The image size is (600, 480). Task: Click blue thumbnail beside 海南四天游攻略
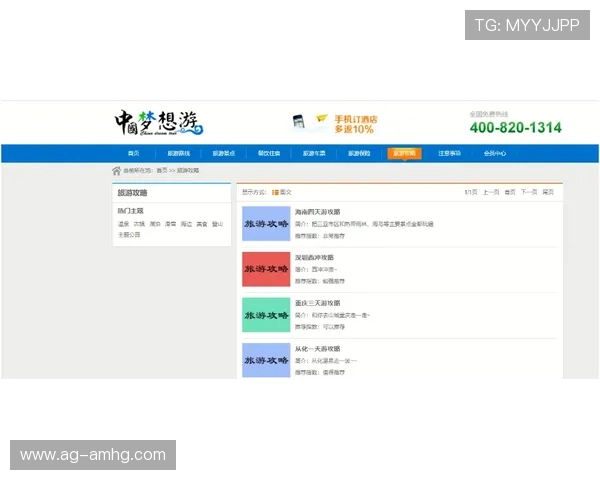coord(266,224)
